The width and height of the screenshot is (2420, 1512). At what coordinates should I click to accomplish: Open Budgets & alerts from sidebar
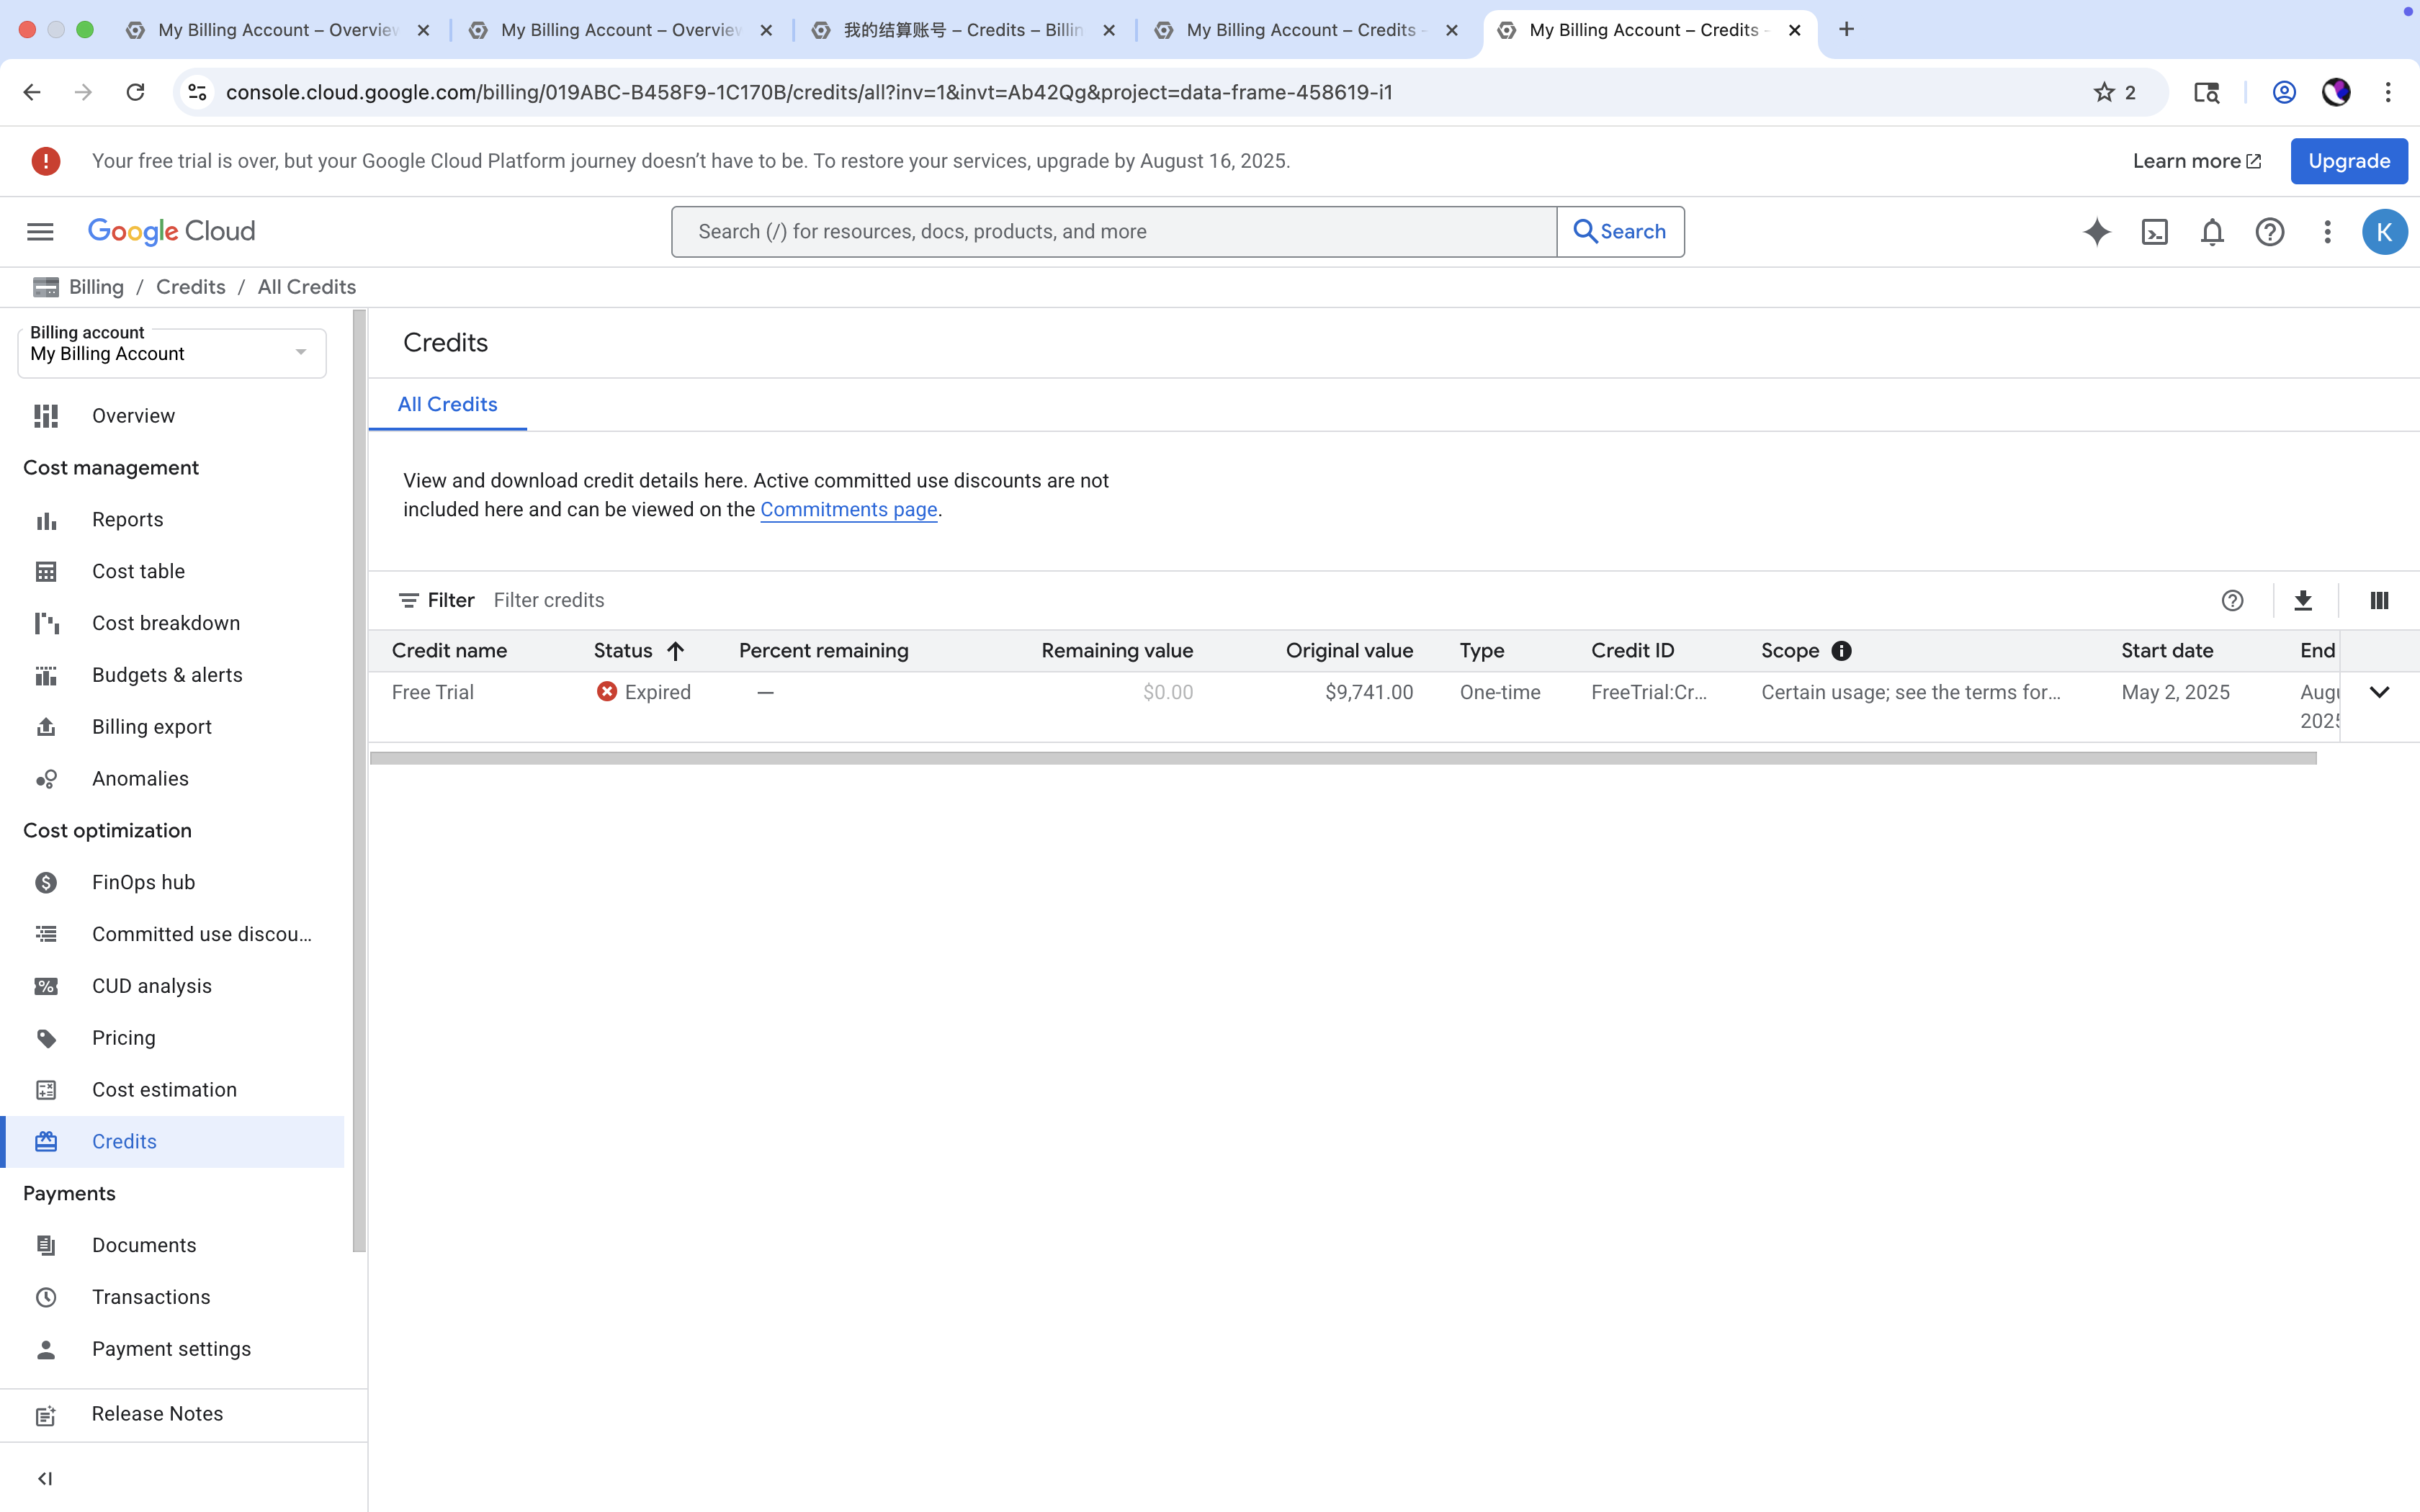coord(166,675)
